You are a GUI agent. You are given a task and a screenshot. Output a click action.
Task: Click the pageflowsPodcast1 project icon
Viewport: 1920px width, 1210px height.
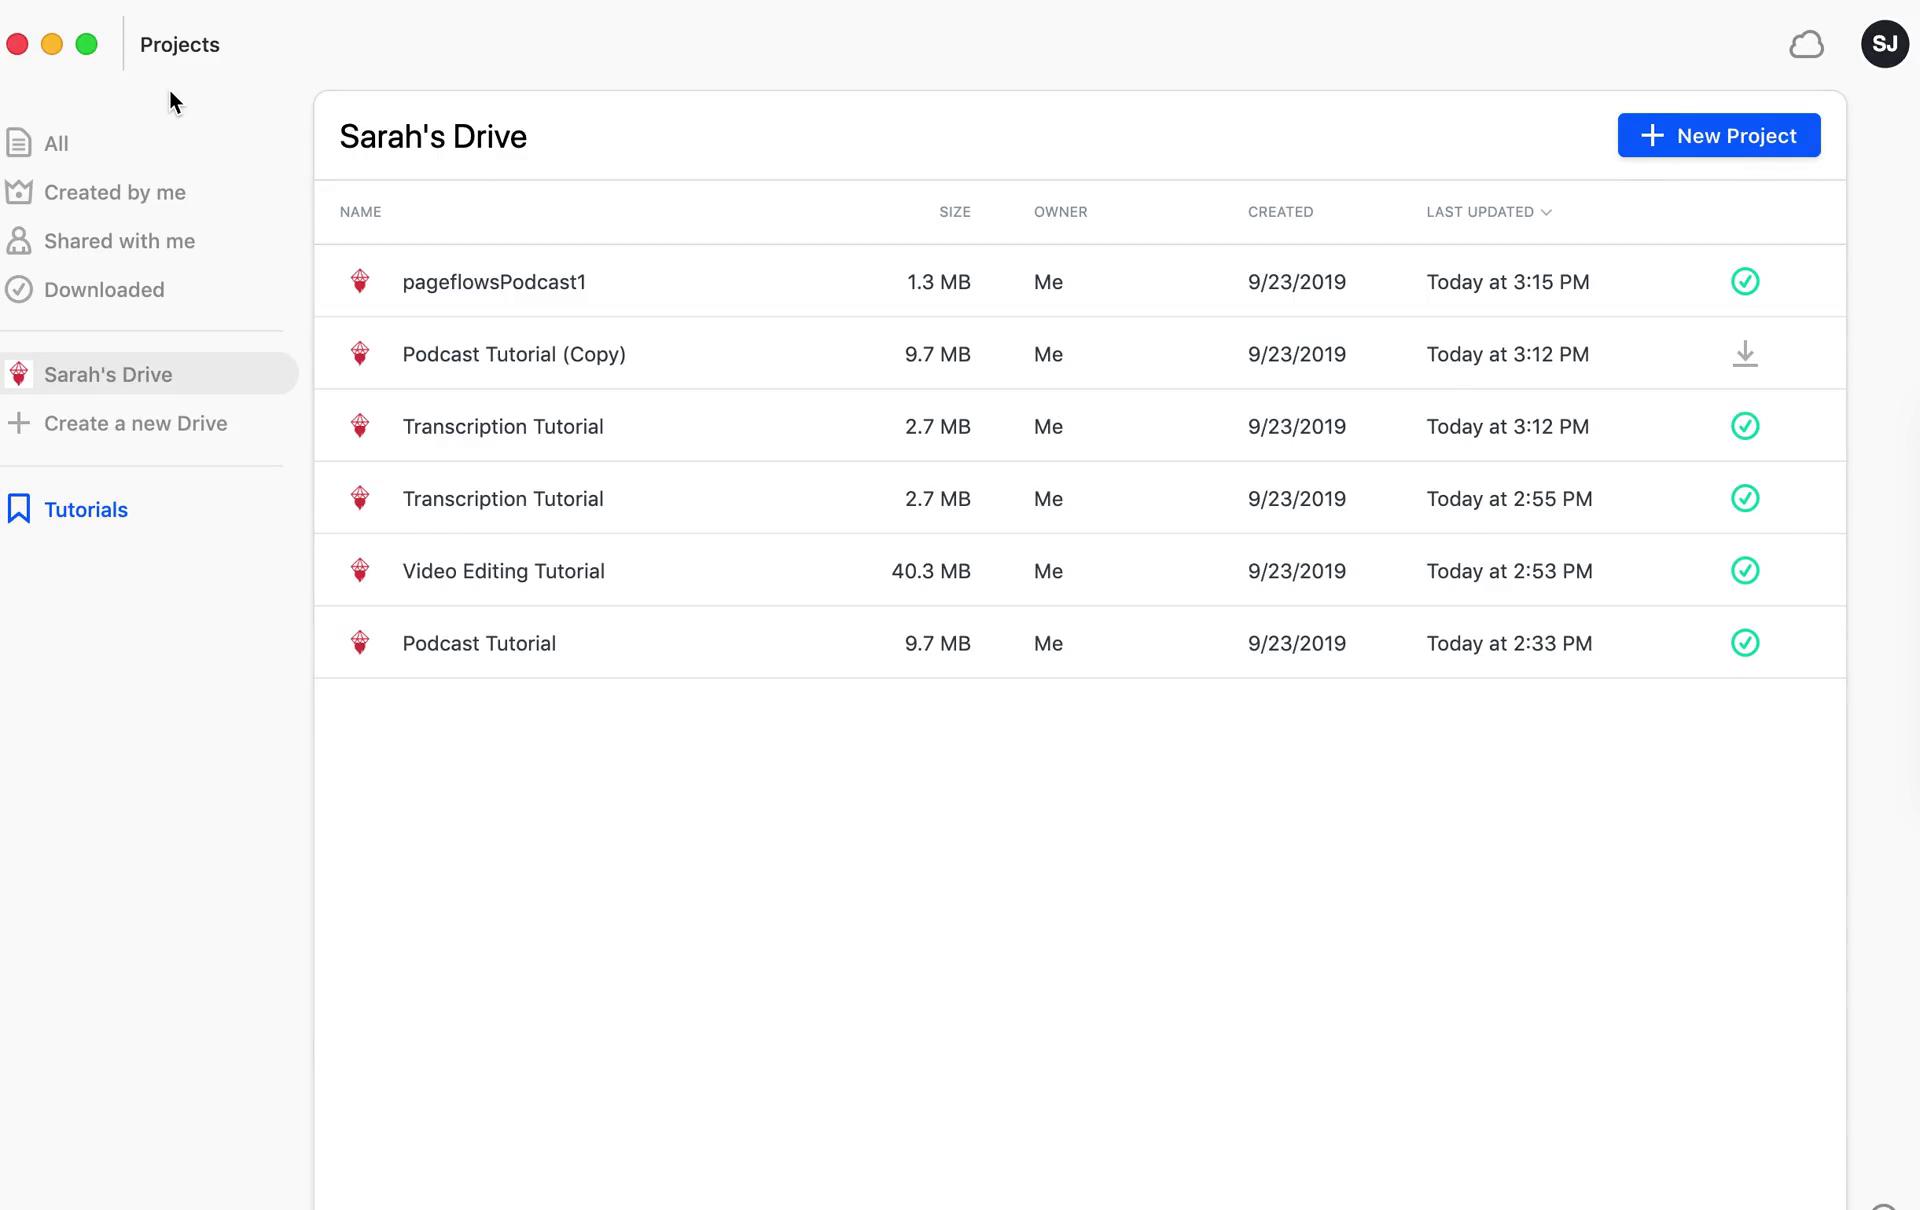359,280
